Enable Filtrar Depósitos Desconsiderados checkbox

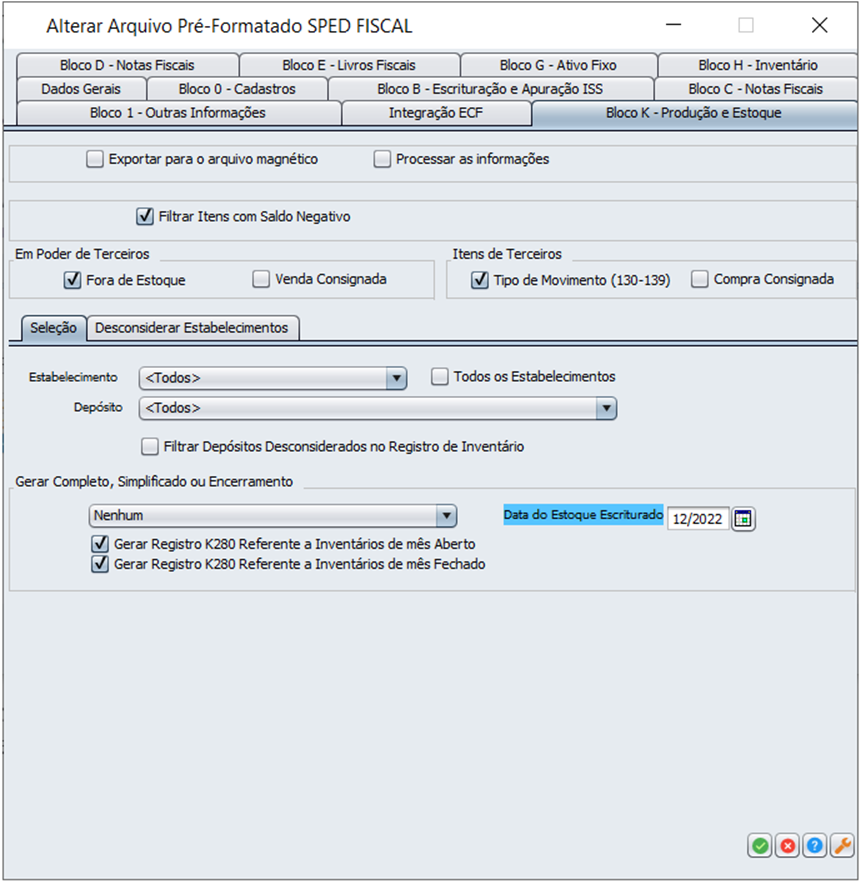point(150,447)
